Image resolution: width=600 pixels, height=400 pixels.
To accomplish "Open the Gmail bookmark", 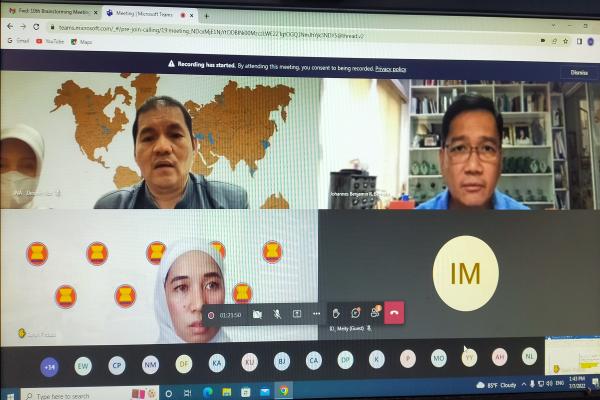I will (x=18, y=40).
